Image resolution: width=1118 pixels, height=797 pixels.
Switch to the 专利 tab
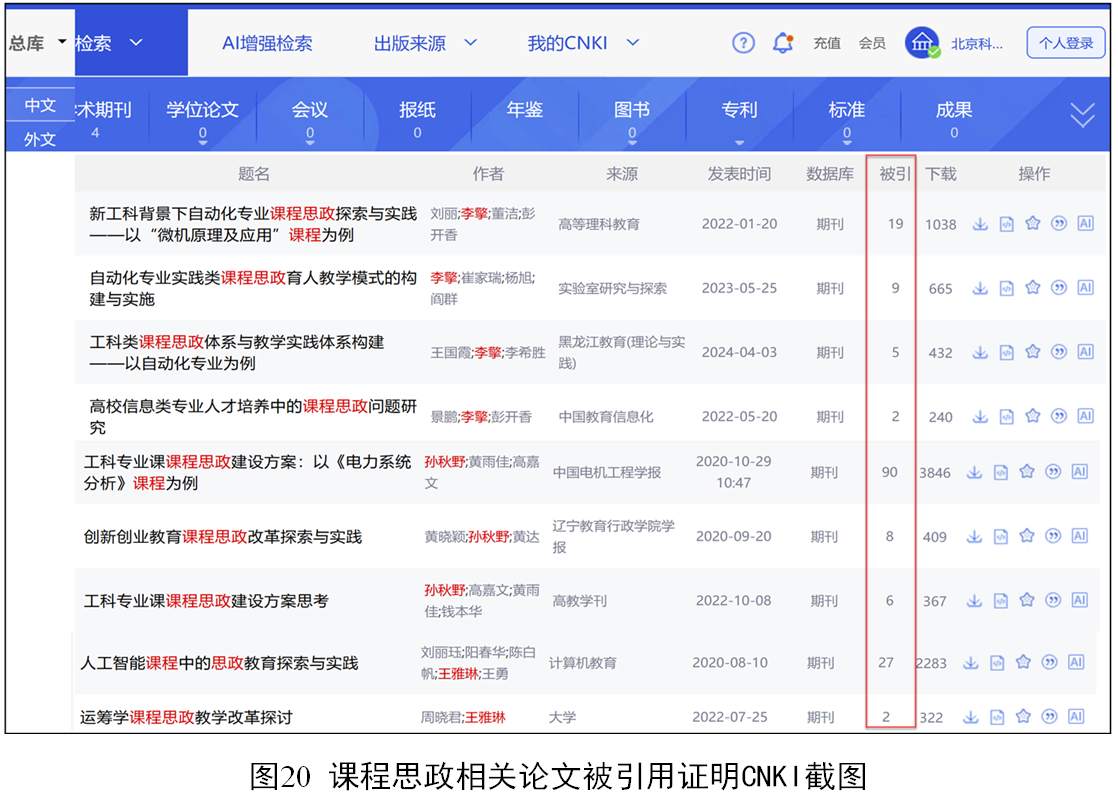pyautogui.click(x=739, y=111)
